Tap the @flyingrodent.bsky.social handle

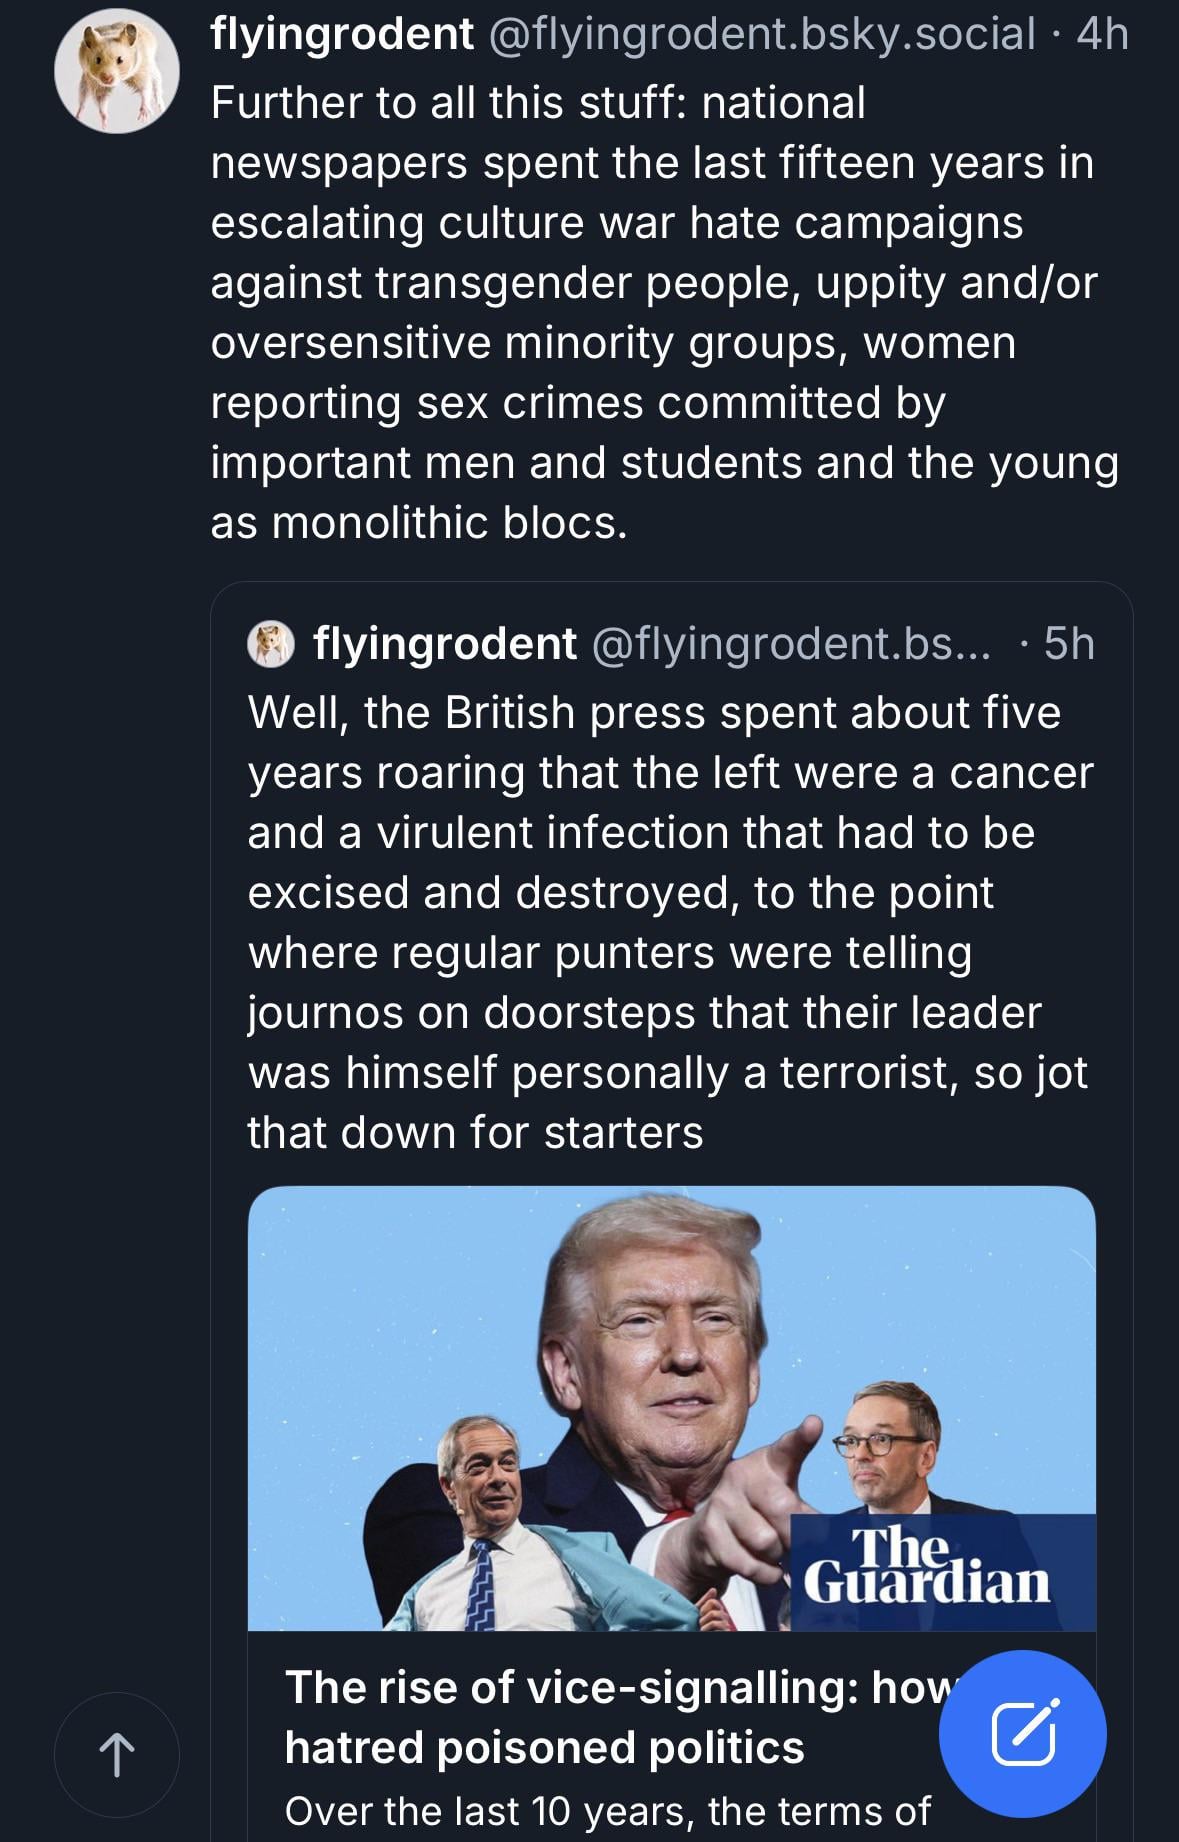click(x=761, y=35)
